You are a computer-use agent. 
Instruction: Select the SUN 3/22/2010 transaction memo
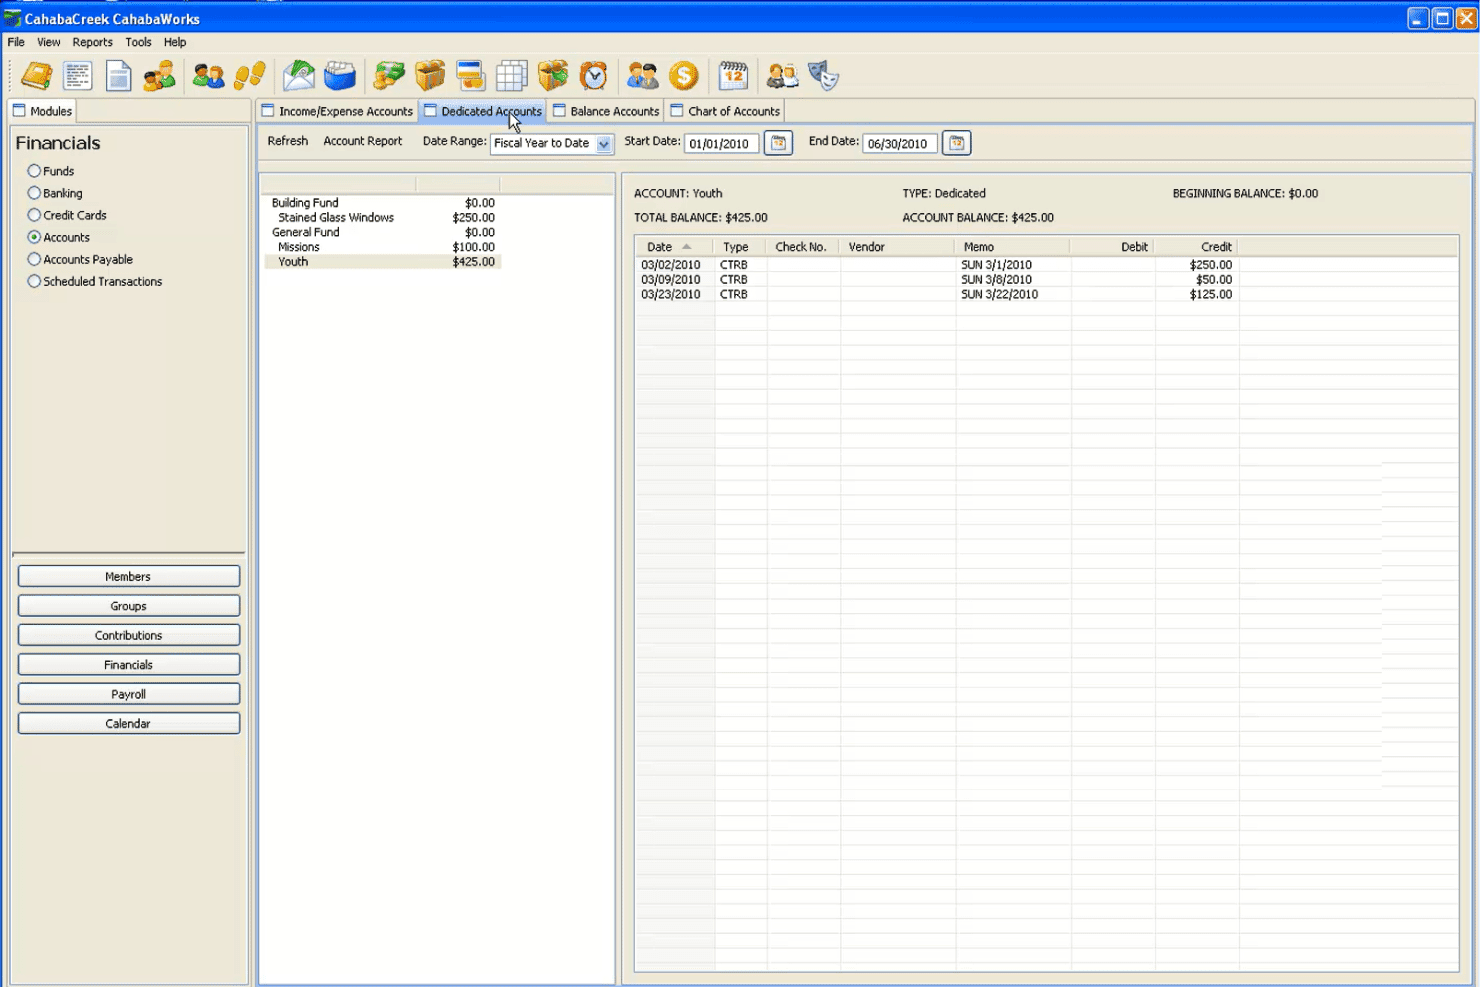click(x=1000, y=294)
